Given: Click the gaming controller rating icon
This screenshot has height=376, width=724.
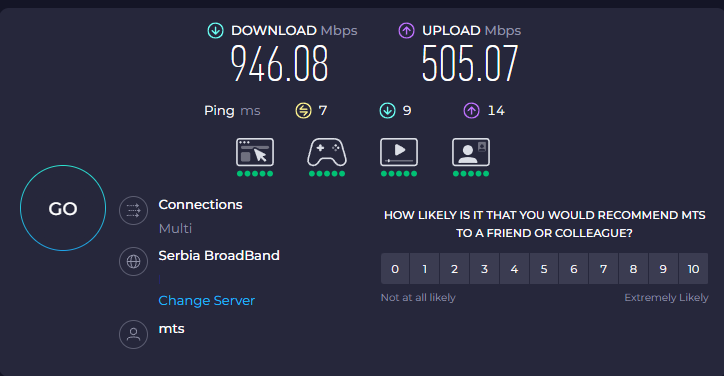Looking at the screenshot, I should (327, 152).
